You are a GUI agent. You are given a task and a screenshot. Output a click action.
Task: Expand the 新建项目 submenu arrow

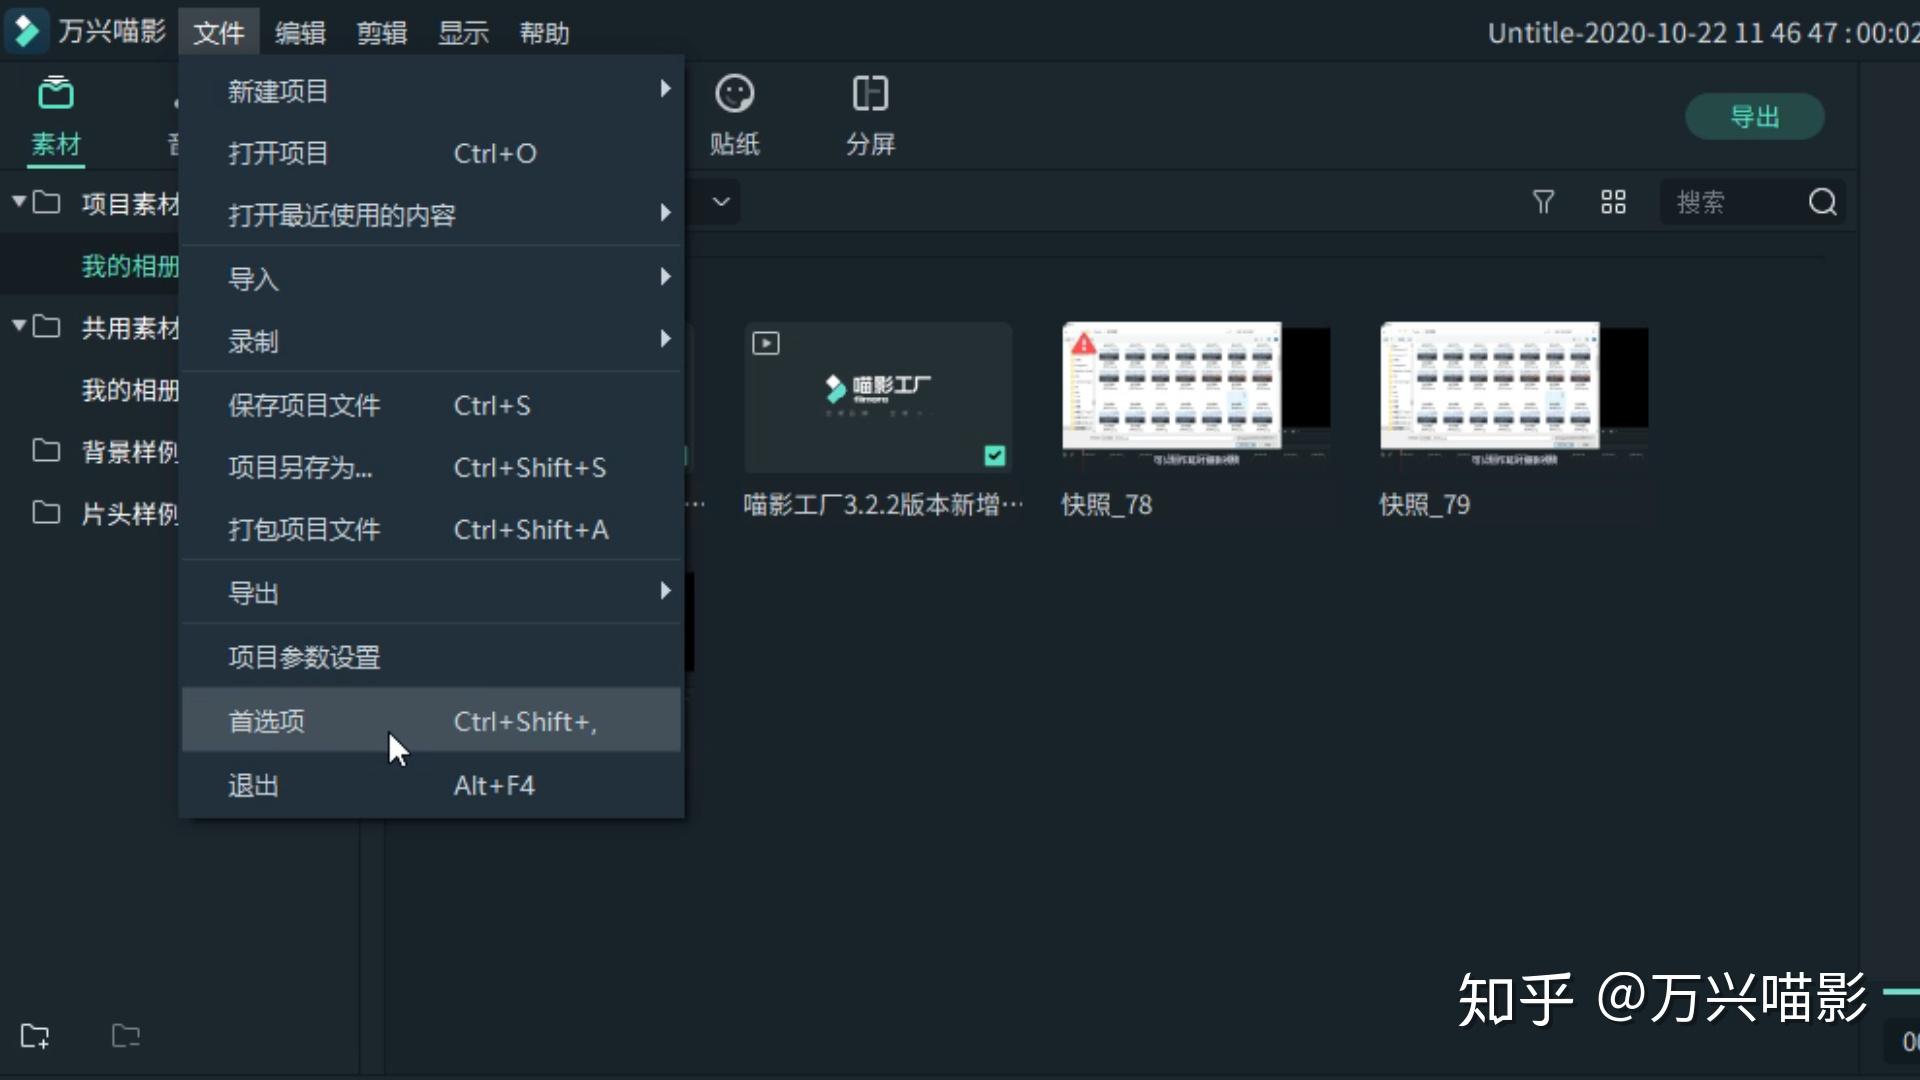(665, 90)
